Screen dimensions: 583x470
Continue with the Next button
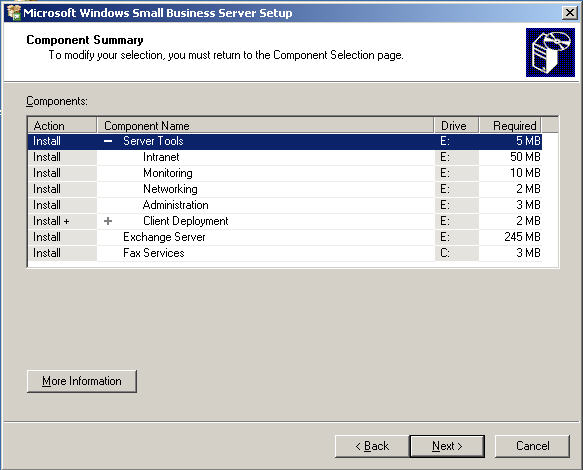(447, 446)
